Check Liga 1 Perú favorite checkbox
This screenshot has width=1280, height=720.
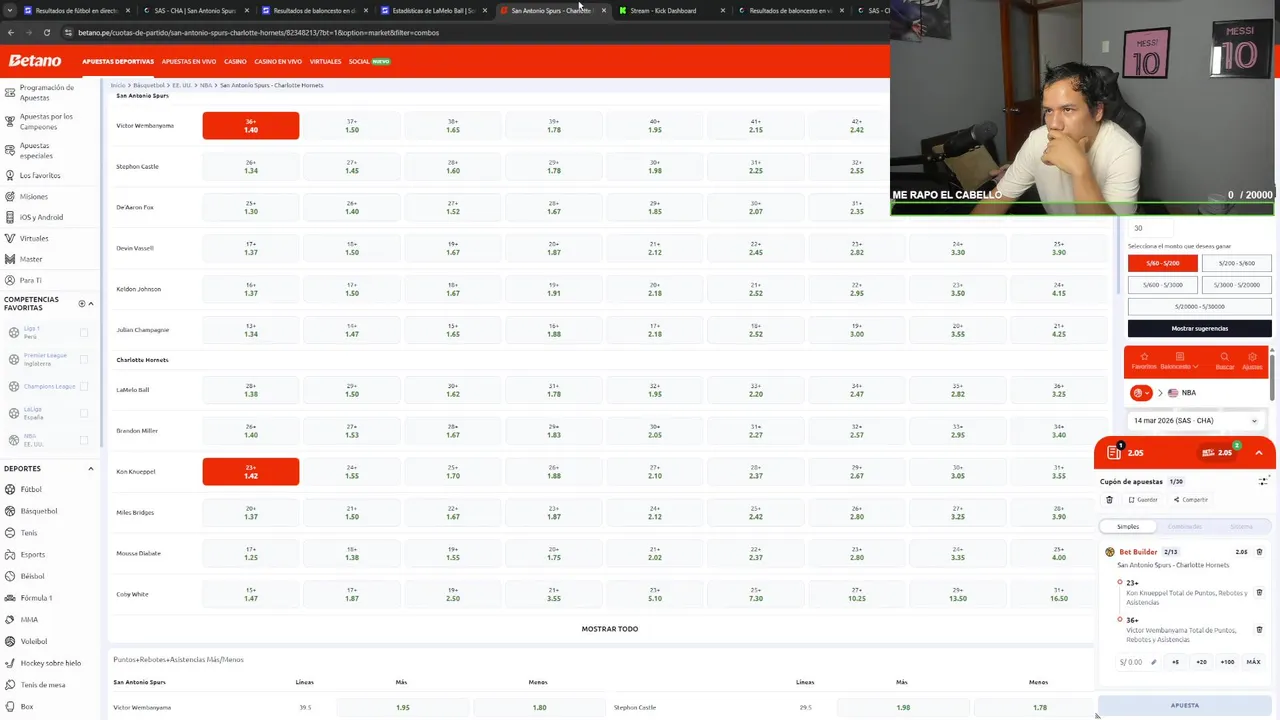tap(84, 332)
